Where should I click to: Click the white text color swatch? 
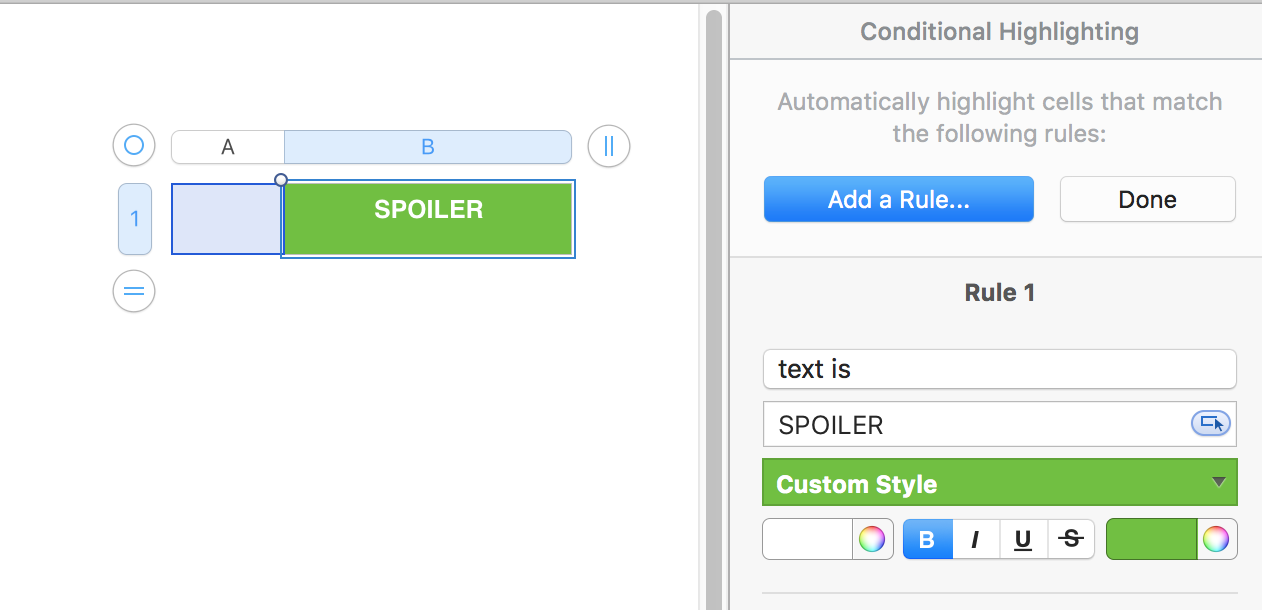[x=807, y=540]
